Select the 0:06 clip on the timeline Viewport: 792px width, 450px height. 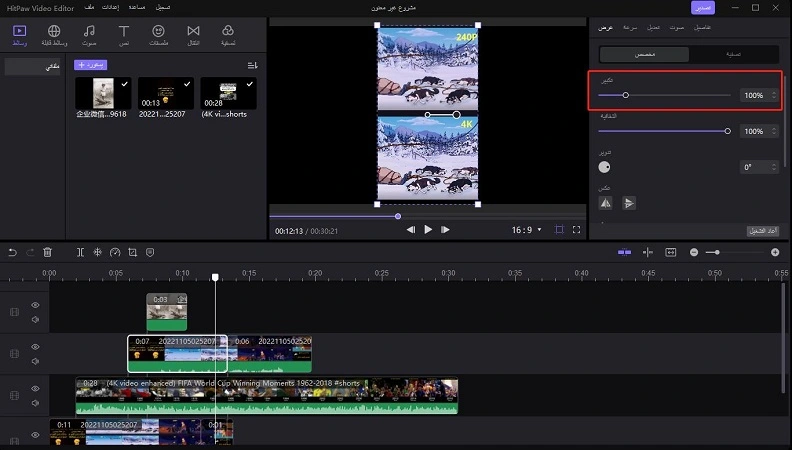[270, 354]
